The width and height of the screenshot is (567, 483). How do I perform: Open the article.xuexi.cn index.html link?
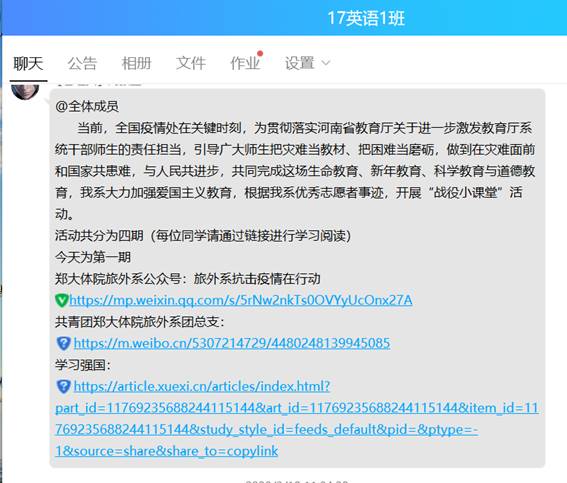[202, 386]
